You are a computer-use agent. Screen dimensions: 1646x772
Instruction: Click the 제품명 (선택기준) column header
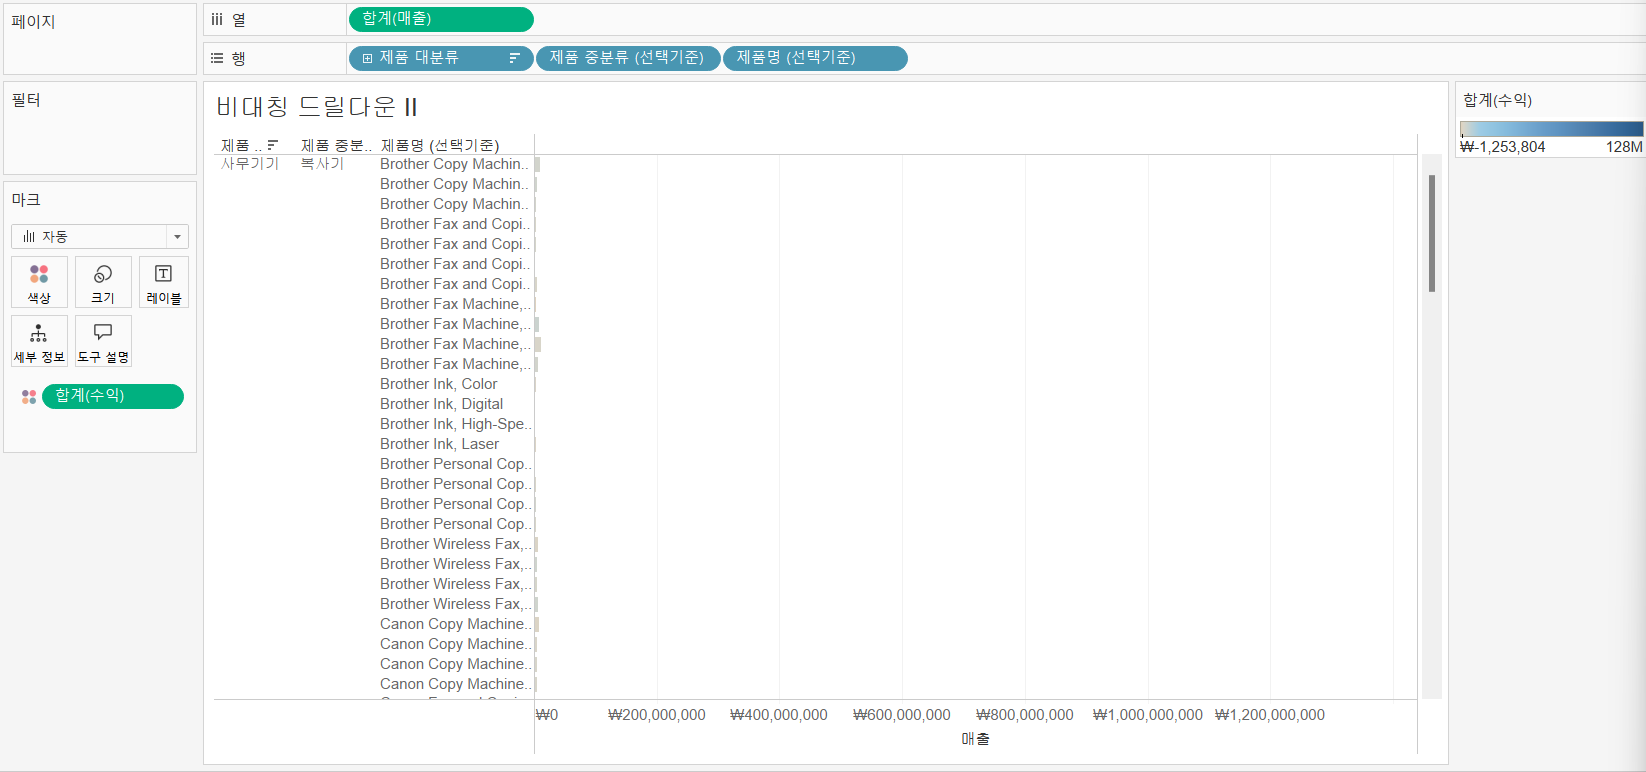coord(440,145)
